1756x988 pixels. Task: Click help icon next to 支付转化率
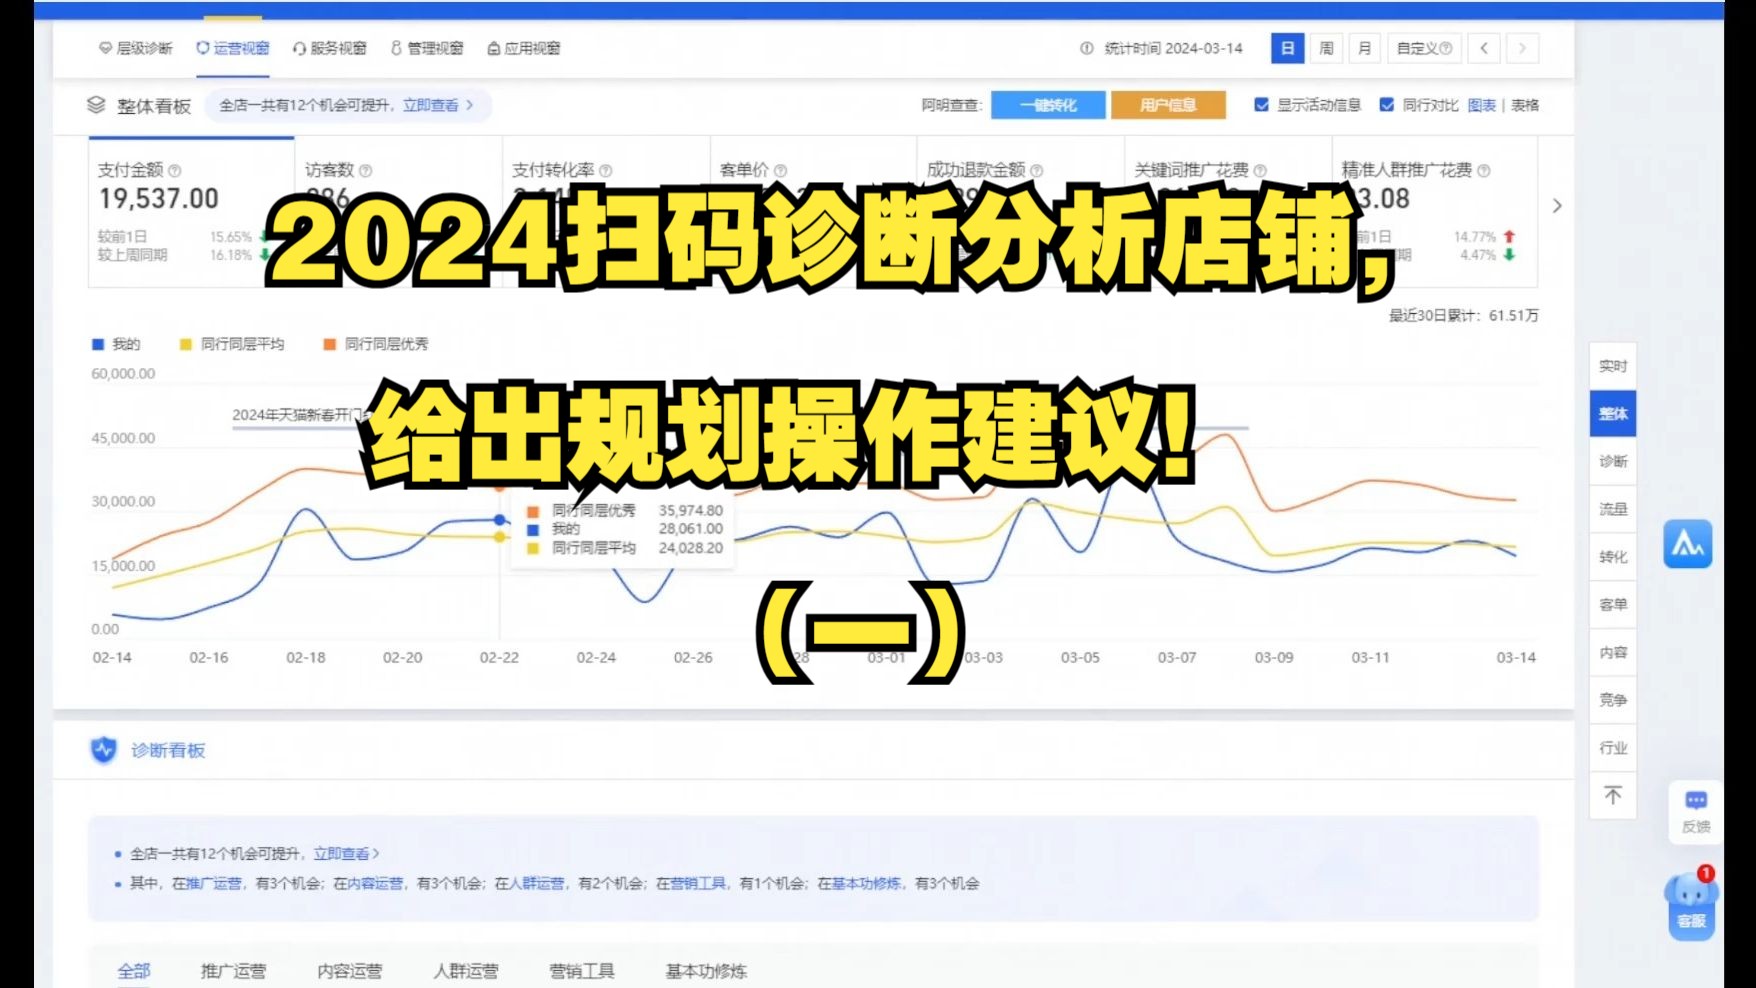[x=605, y=171]
